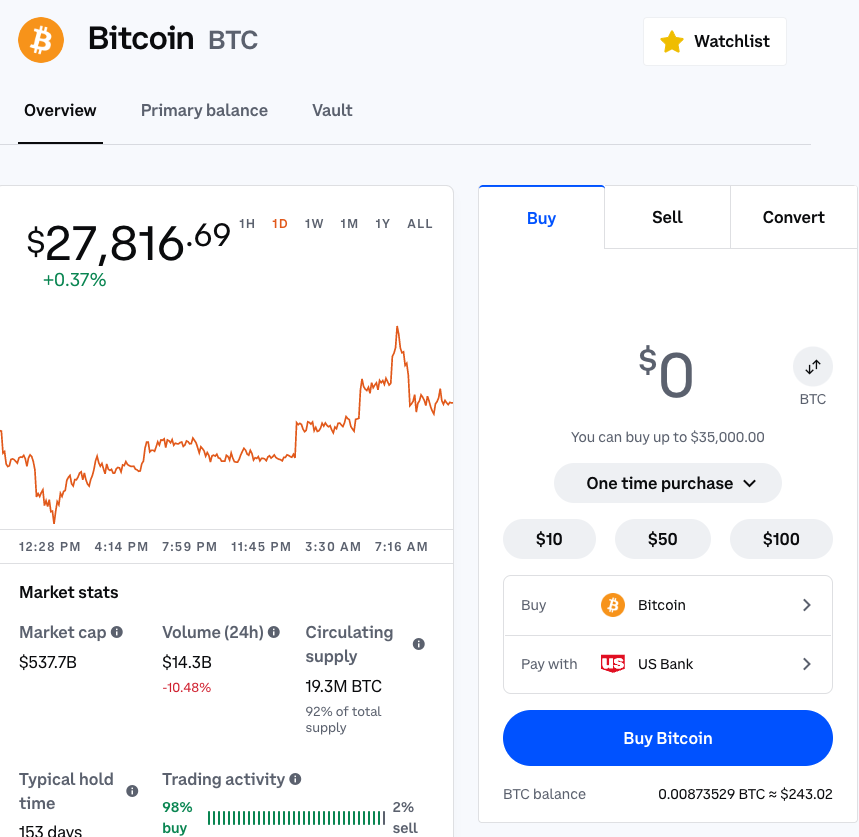The height and width of the screenshot is (837, 859).
Task: Click the Bitcoin logo in the page header
Action: click(40, 40)
